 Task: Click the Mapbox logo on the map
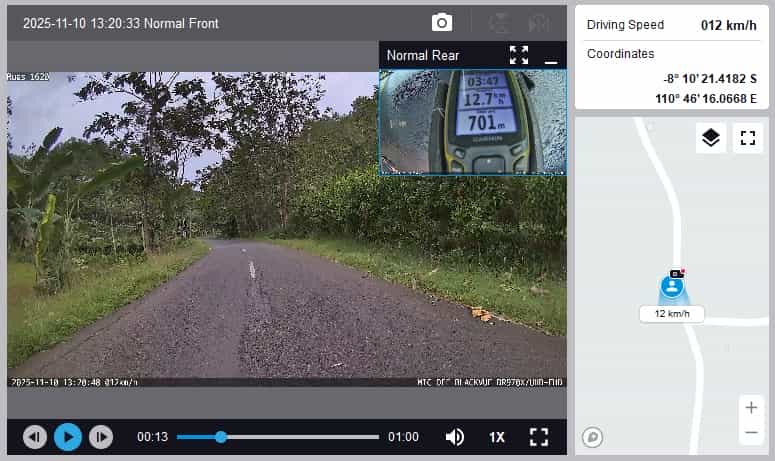593,436
